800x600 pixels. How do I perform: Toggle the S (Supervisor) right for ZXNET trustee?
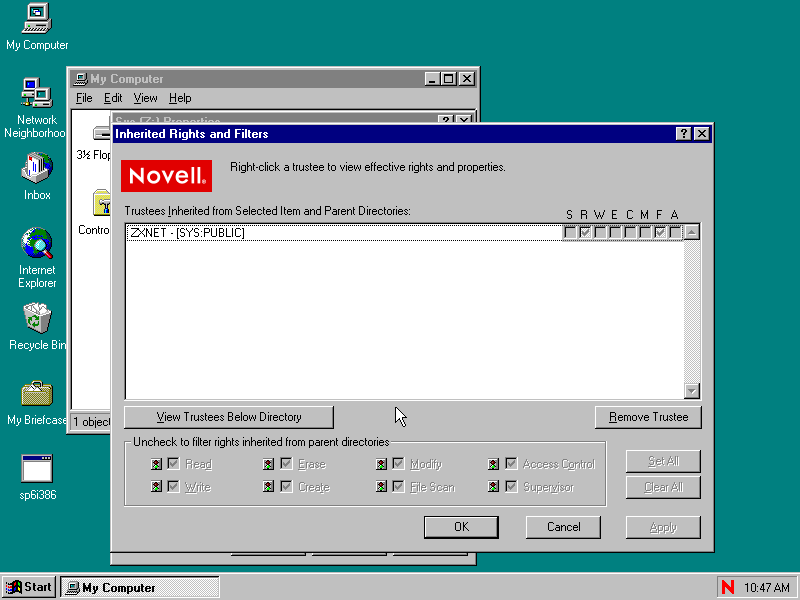(570, 233)
